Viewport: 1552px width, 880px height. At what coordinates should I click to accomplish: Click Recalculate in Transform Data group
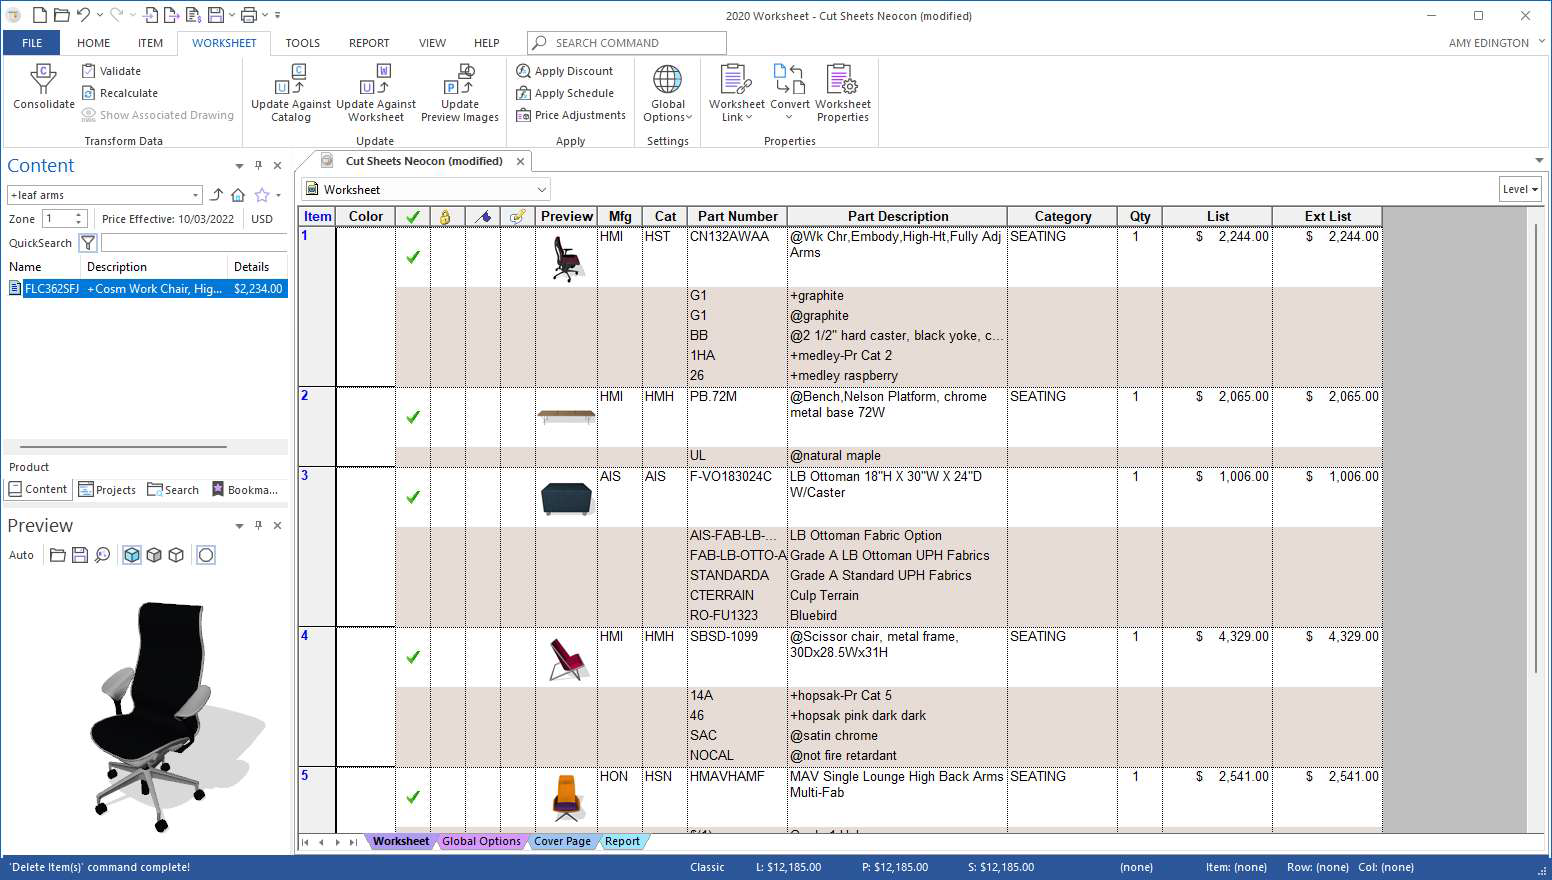128,93
